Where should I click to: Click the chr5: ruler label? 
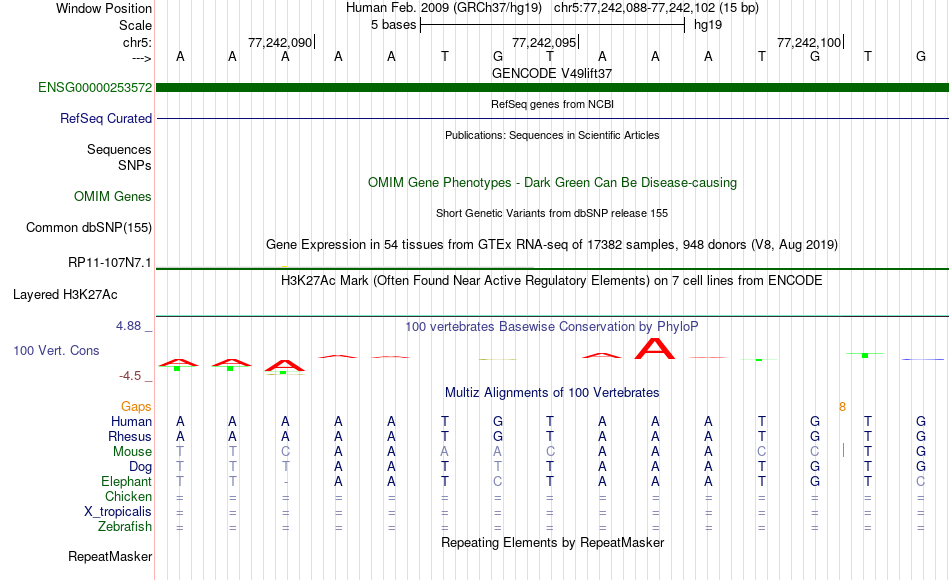click(138, 42)
